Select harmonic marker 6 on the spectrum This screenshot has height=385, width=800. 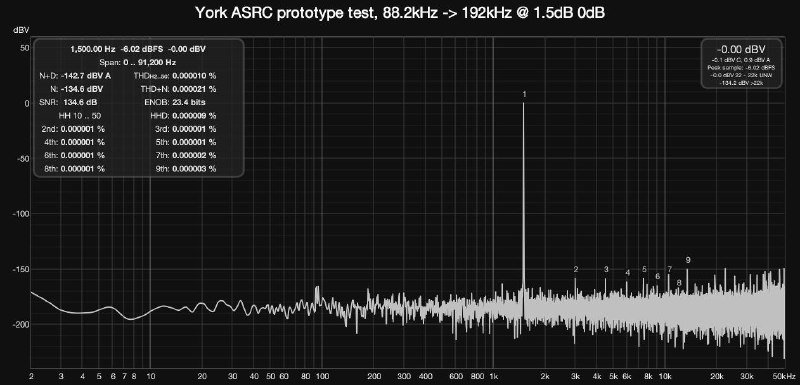point(658,276)
